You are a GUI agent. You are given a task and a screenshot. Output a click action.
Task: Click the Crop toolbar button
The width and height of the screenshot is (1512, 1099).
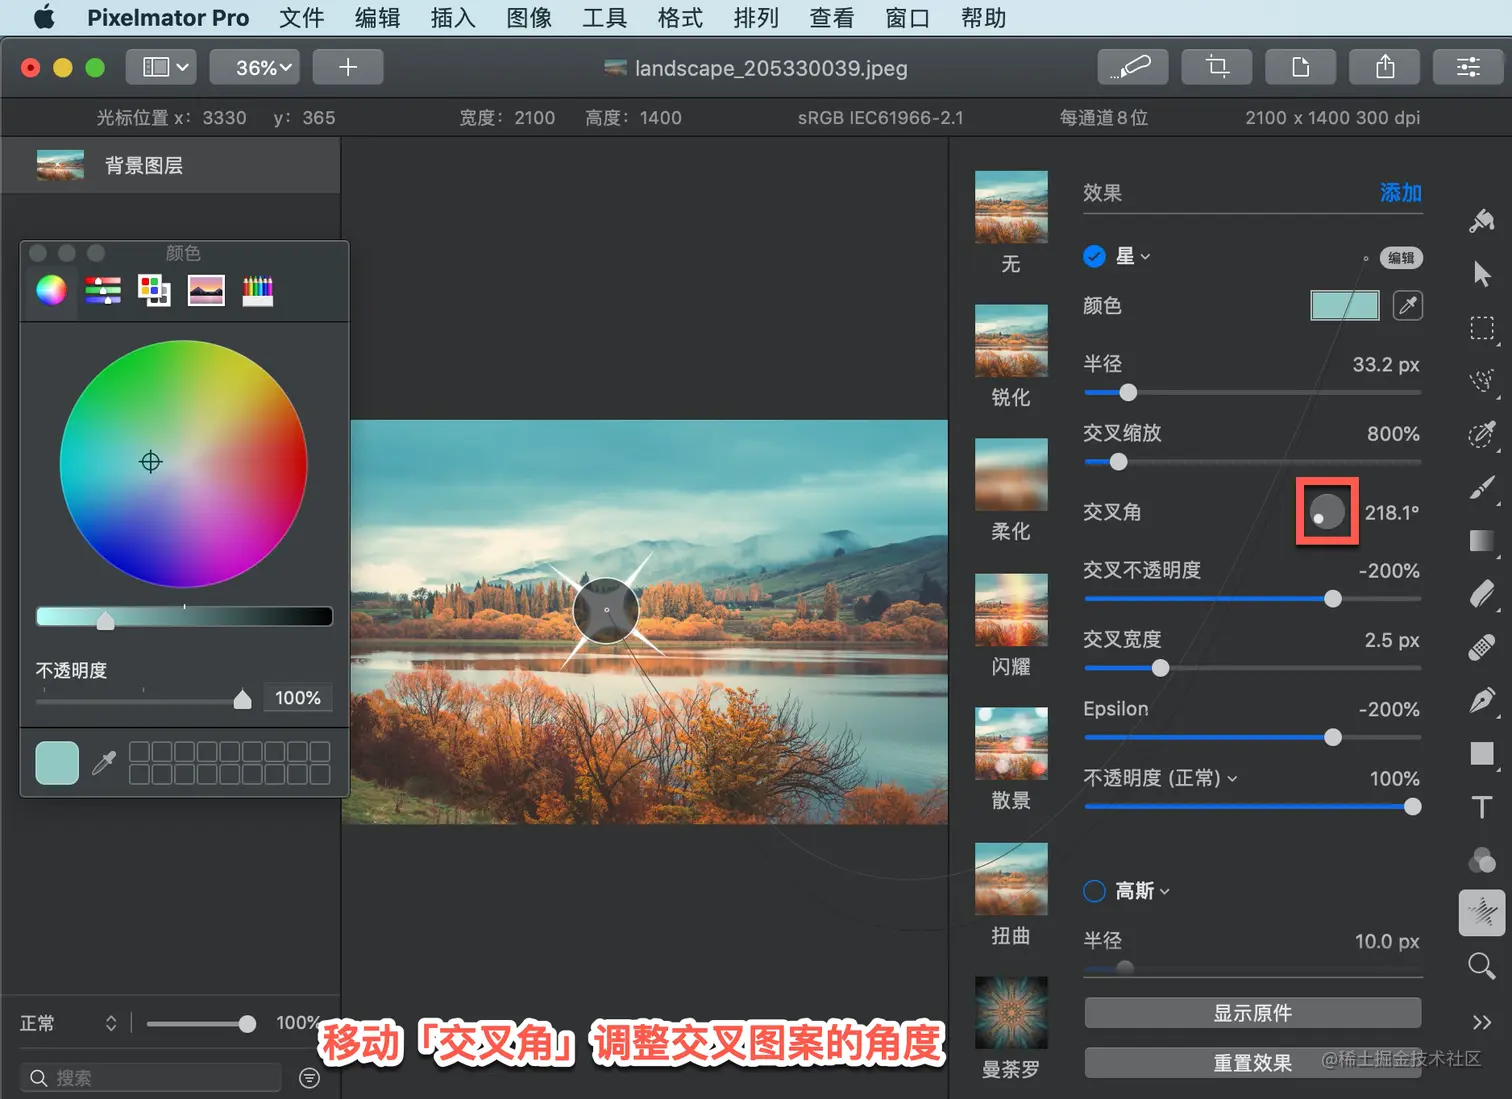point(1217,67)
